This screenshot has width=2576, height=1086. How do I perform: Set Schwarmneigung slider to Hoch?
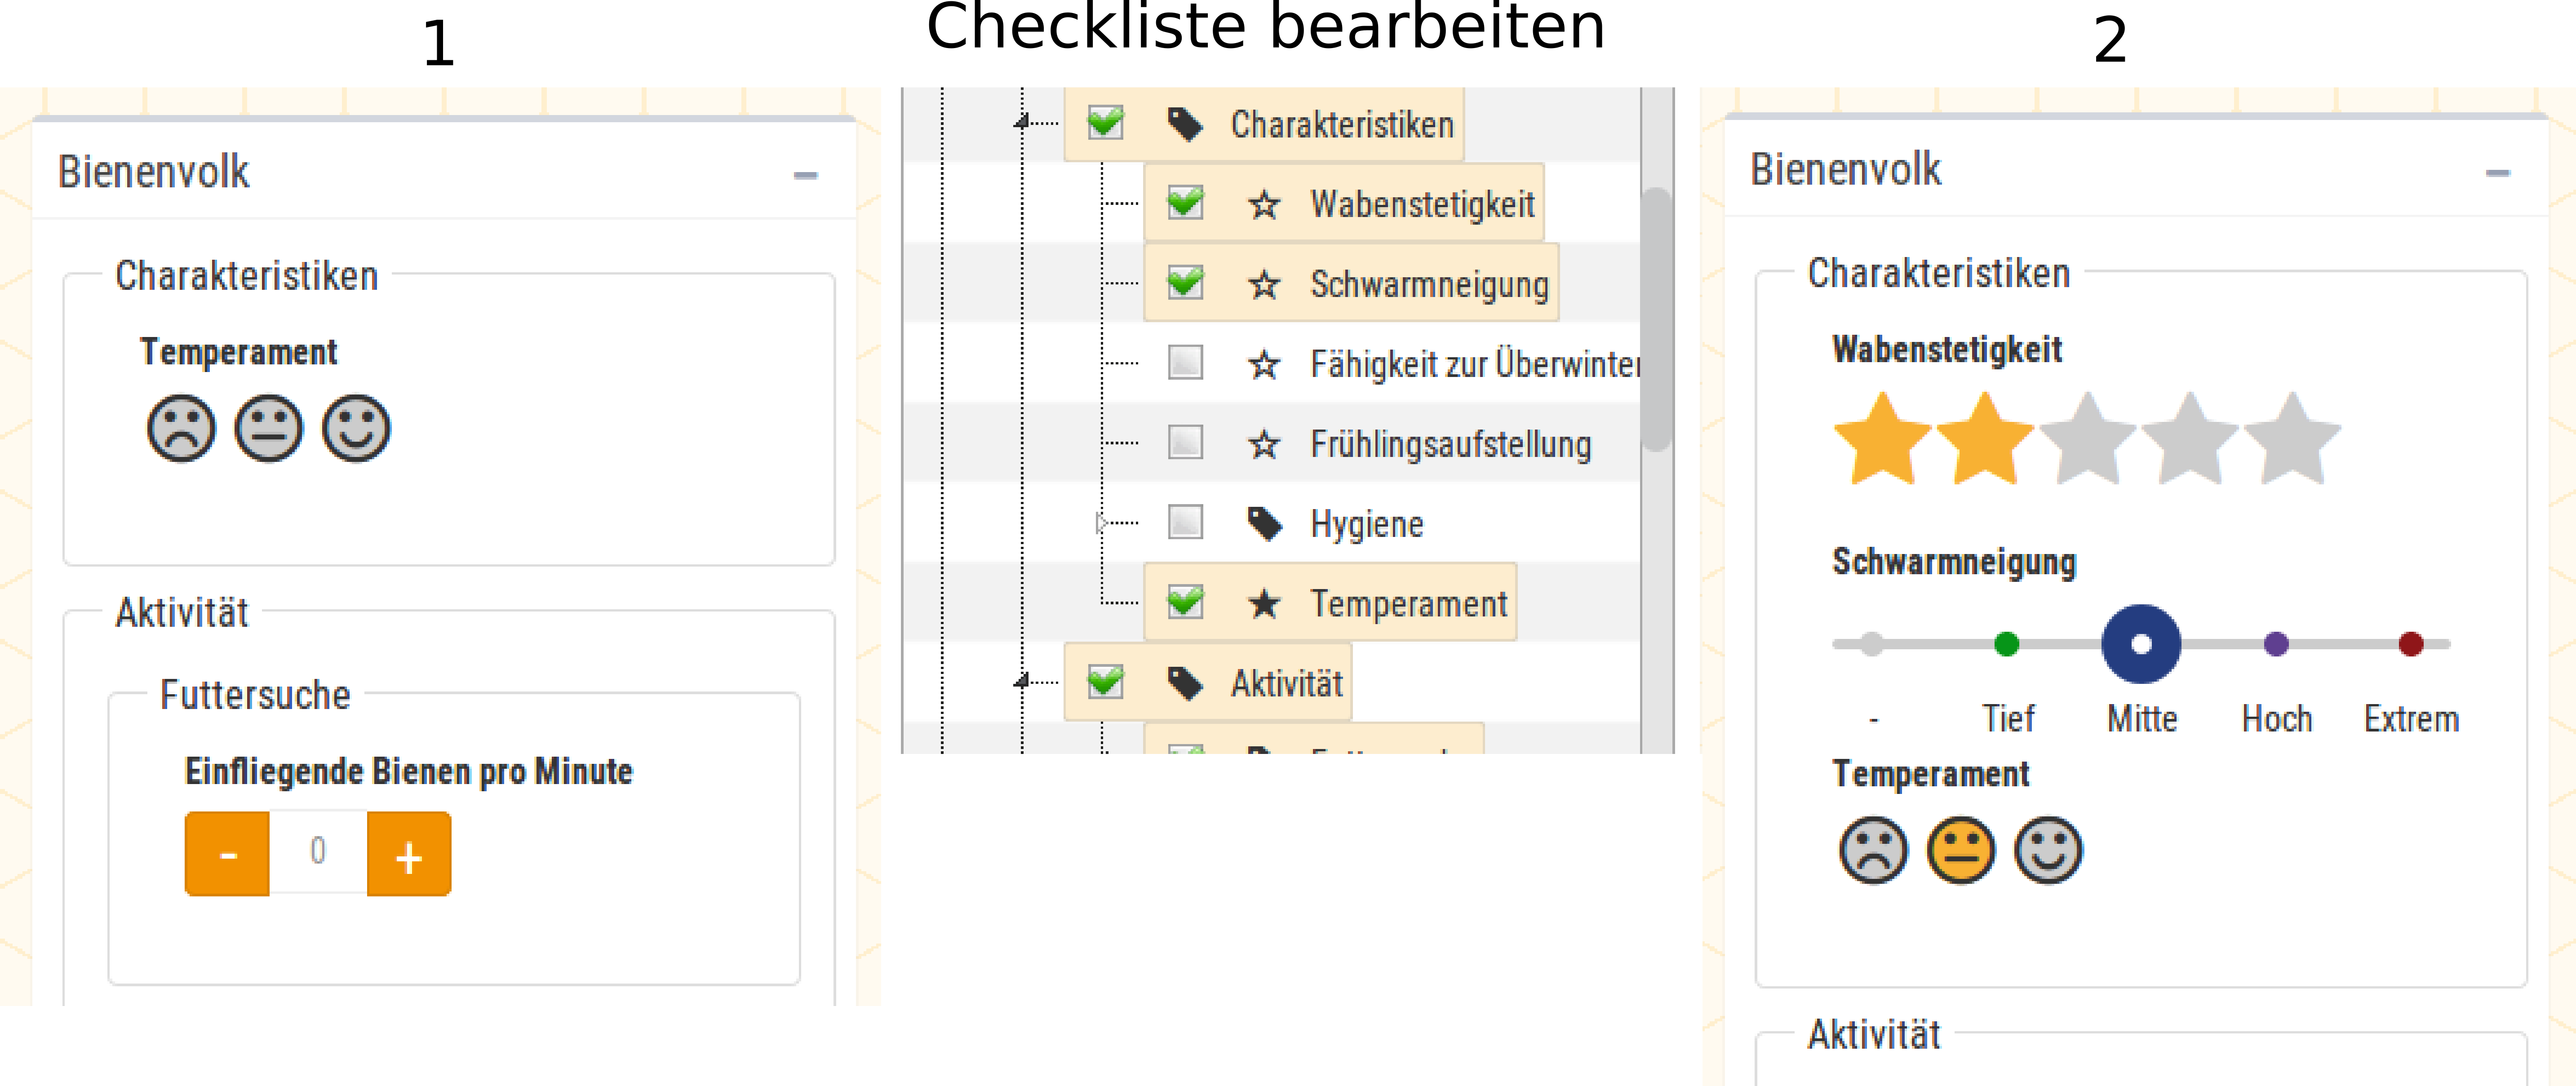tap(2276, 644)
